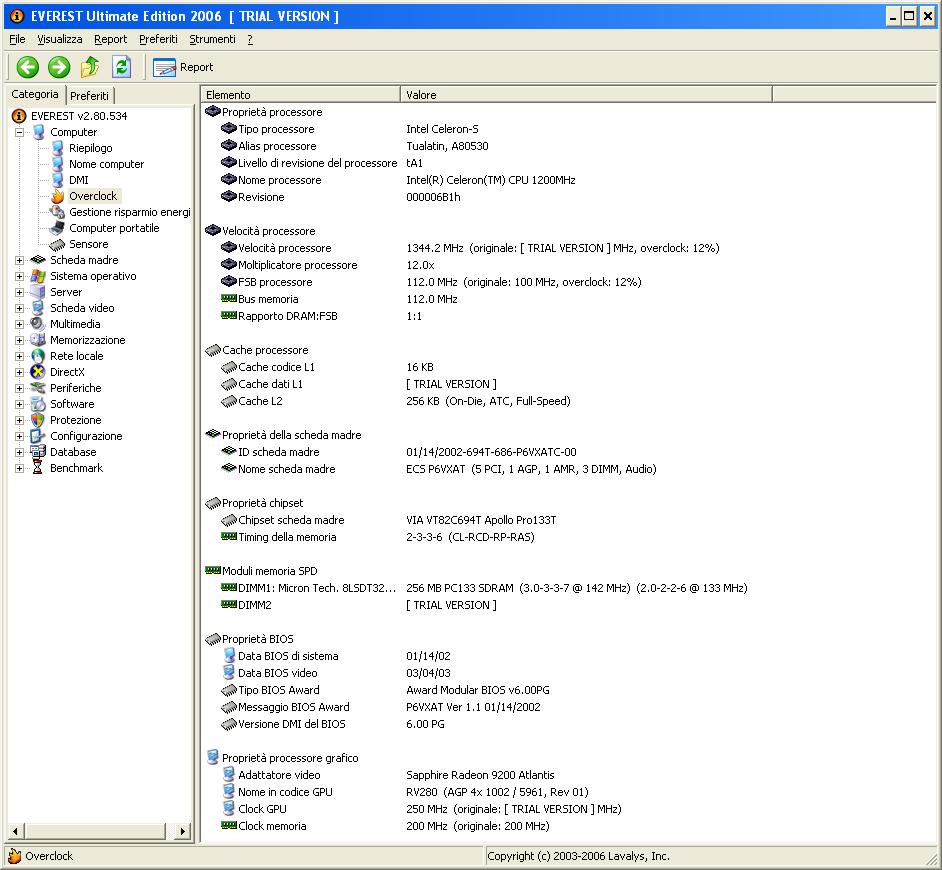Viewport: 942px width, 870px height.
Task: Expand the Sistema operativo node
Action: [19, 276]
